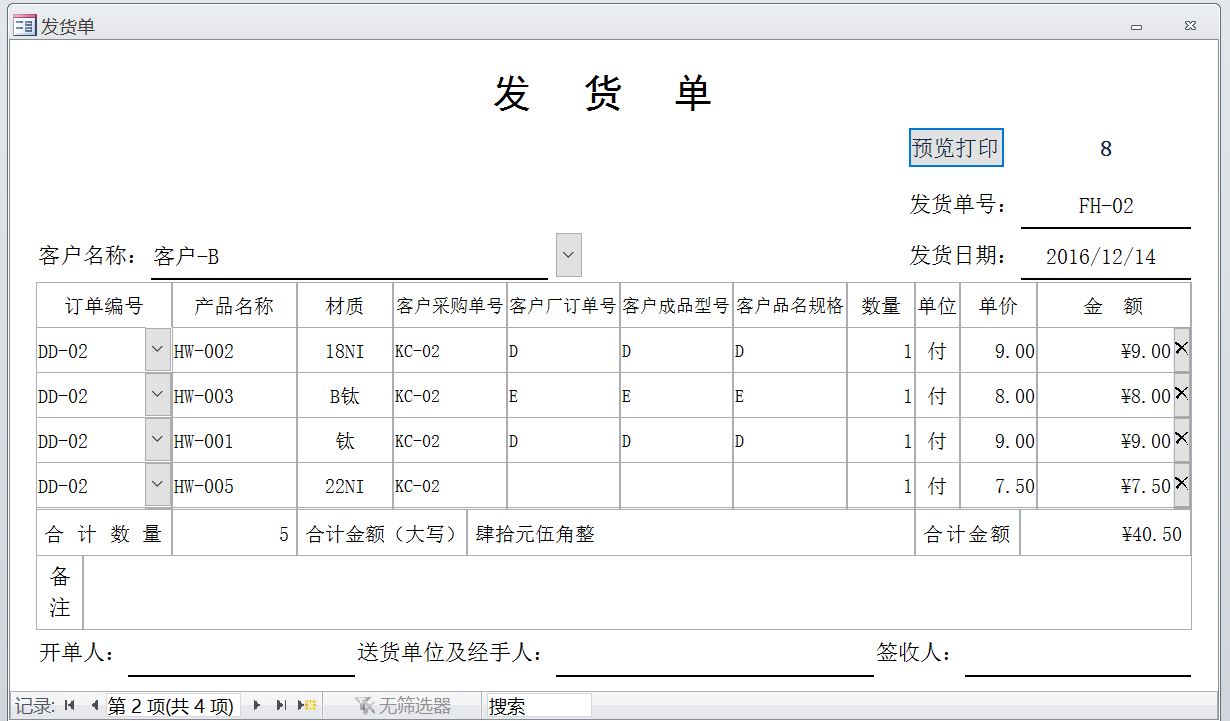Jump to the last record
Screen dimensions: 1230x721
pos(281,706)
